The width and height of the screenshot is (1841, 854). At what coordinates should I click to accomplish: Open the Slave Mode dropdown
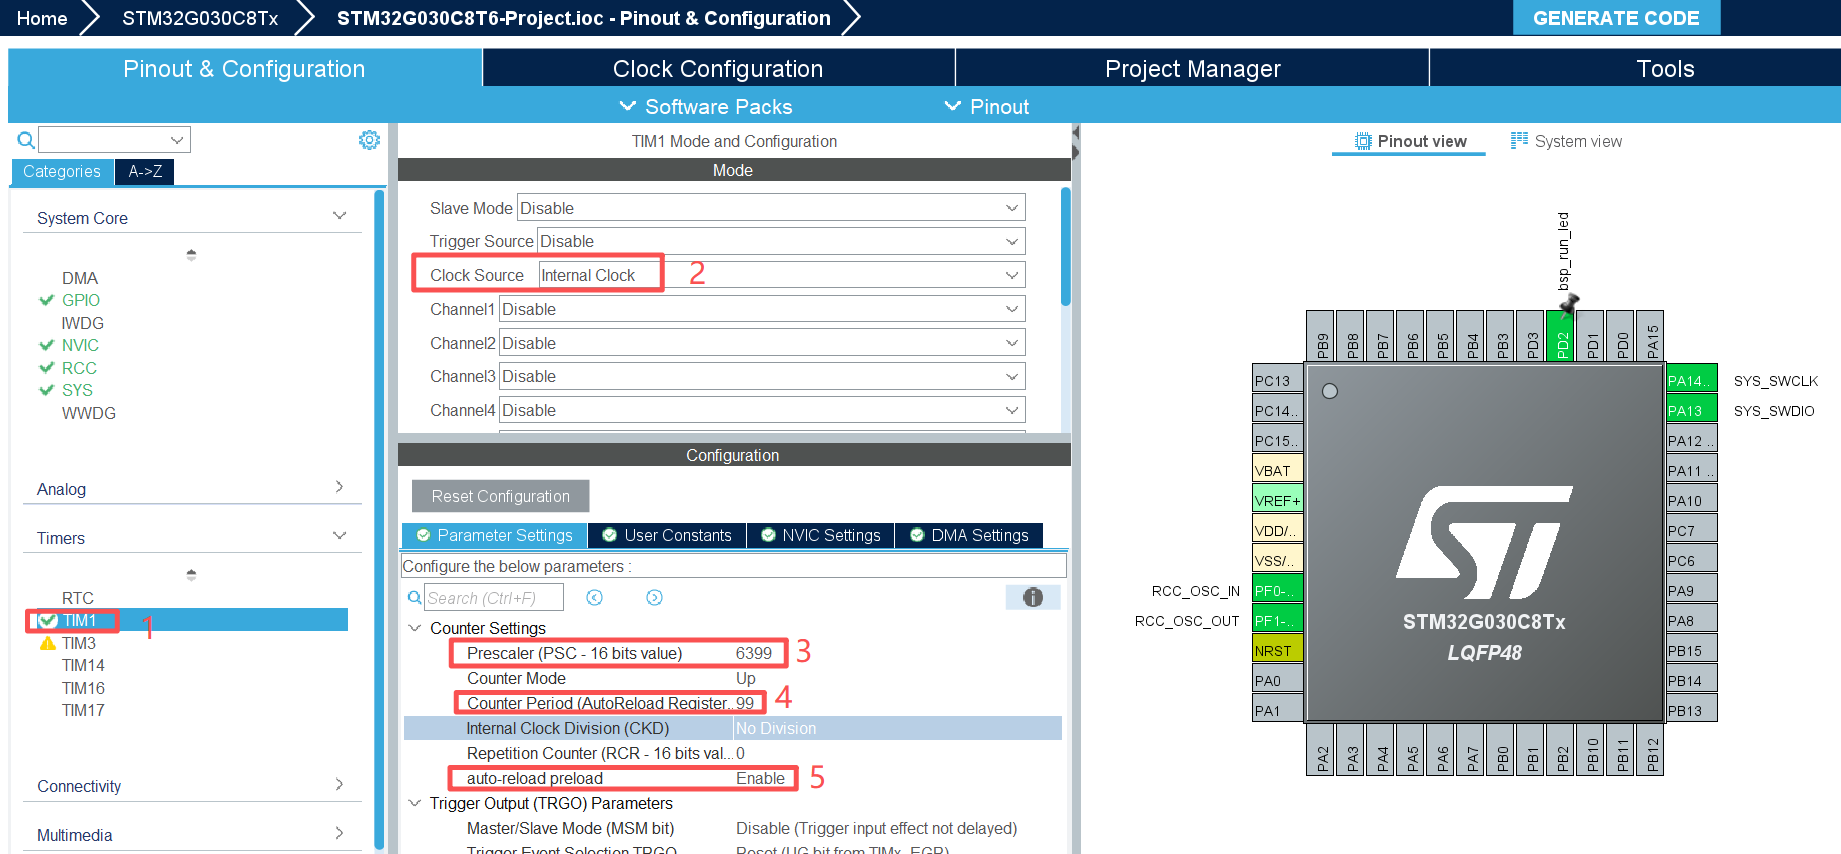[771, 208]
